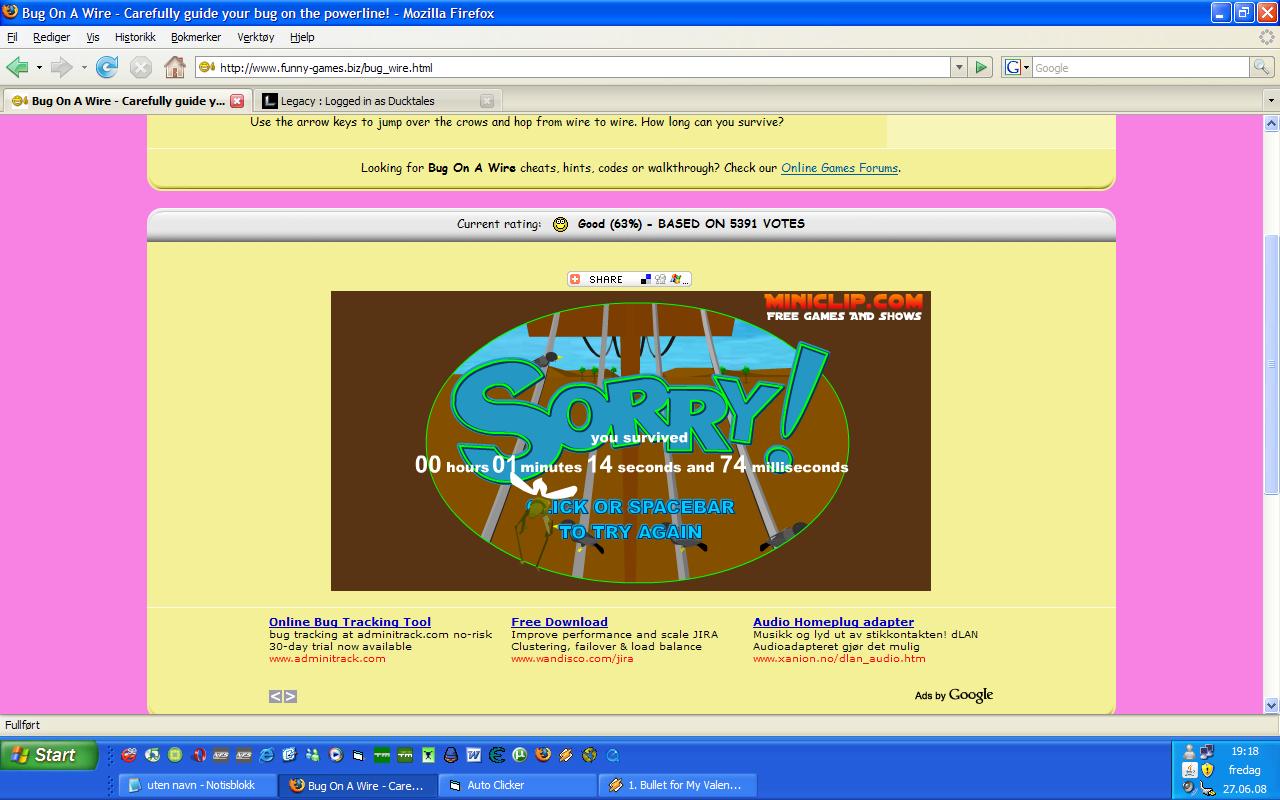
Task: Click the Firefox Back arrow button
Action: tap(17, 67)
